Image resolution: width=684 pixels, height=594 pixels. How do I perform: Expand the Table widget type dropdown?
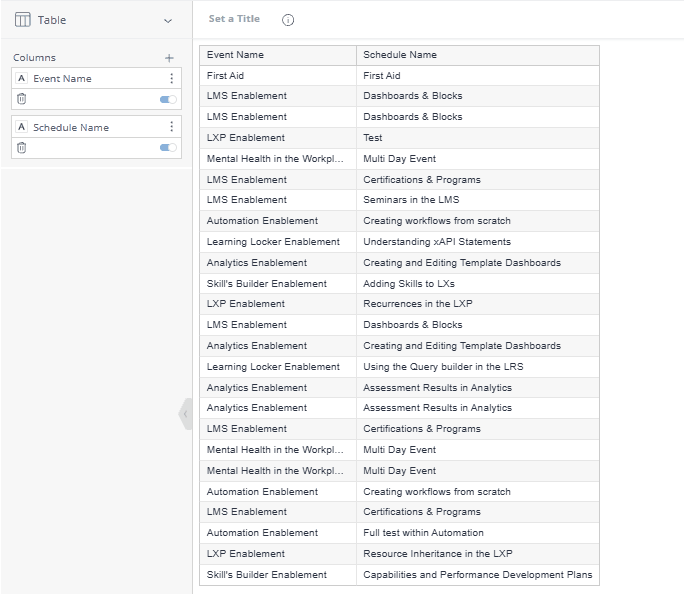[168, 20]
